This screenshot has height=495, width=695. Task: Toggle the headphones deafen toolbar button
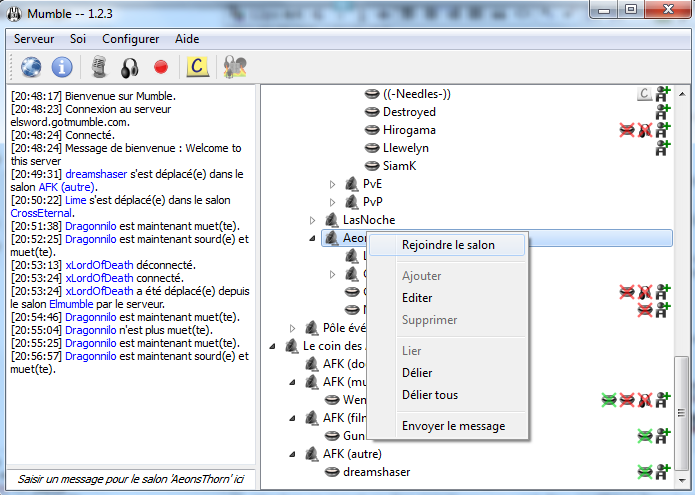pos(129,68)
